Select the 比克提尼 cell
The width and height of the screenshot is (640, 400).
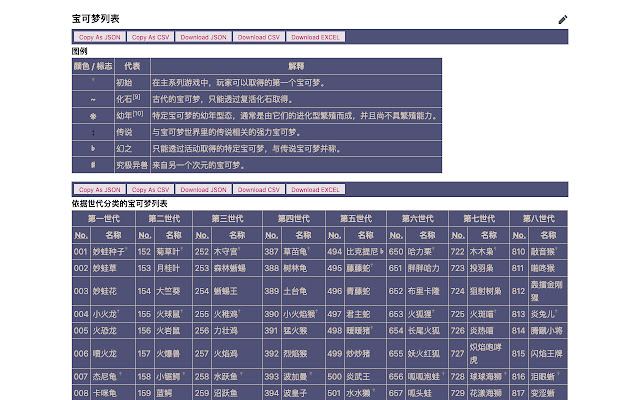click(x=365, y=251)
